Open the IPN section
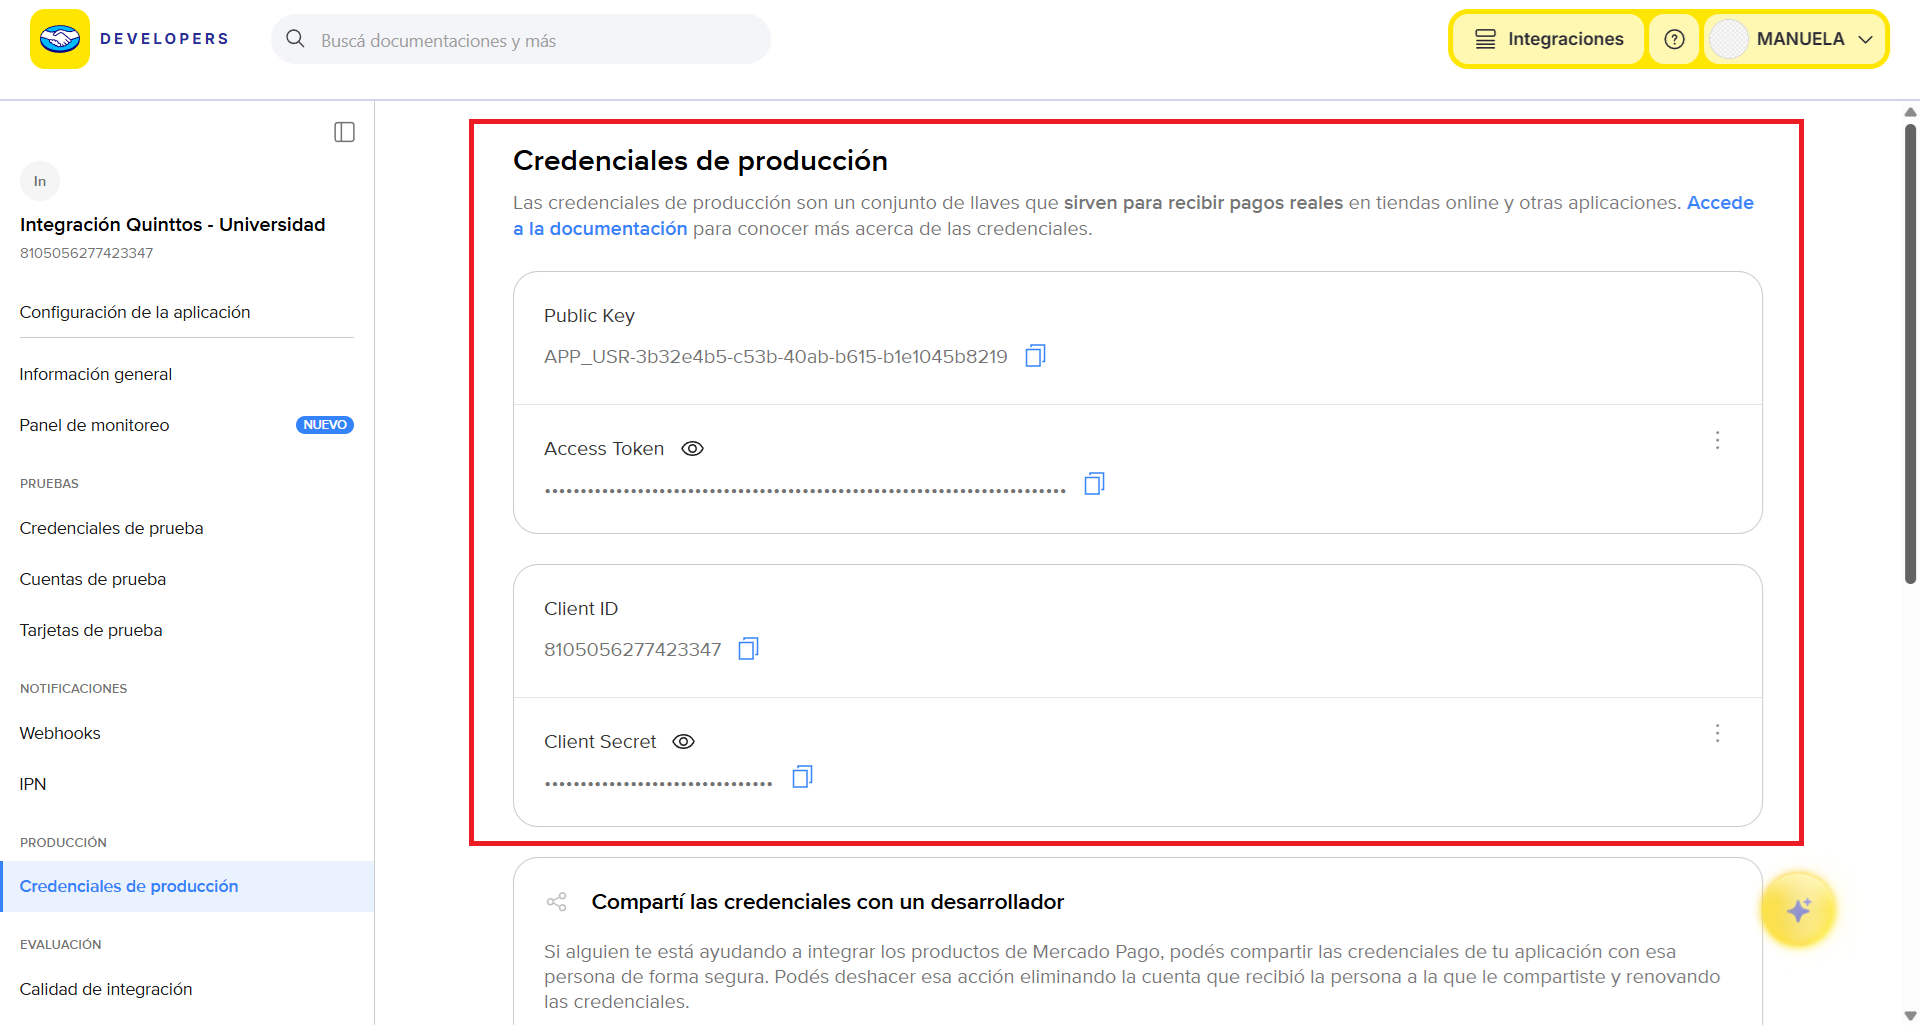The height and width of the screenshot is (1025, 1920). (33, 784)
